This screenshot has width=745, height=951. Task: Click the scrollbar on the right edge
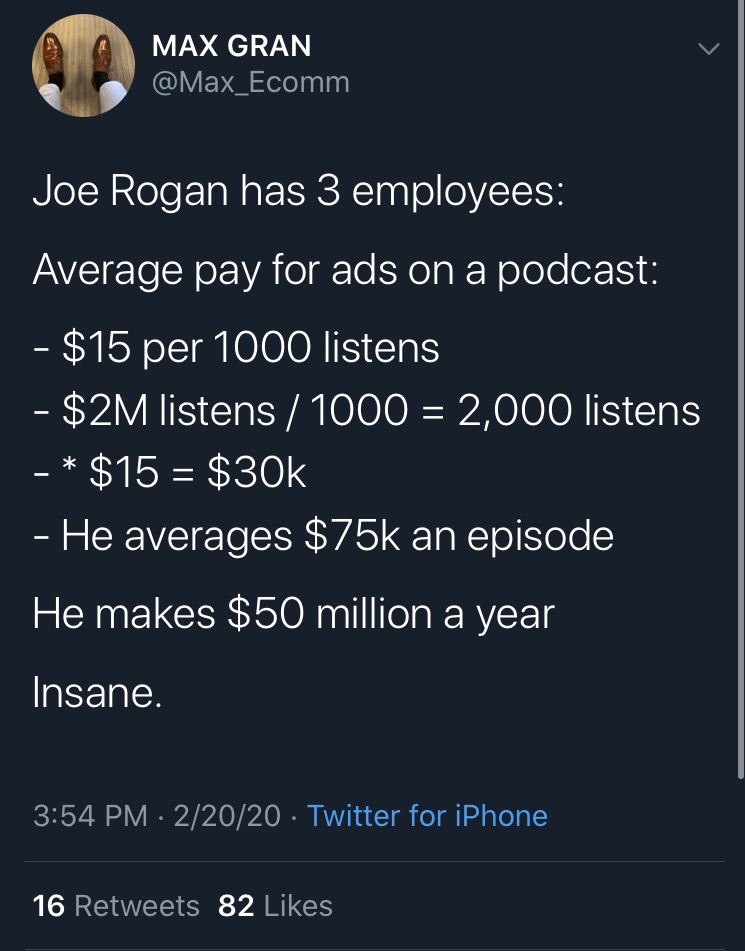(x=740, y=400)
